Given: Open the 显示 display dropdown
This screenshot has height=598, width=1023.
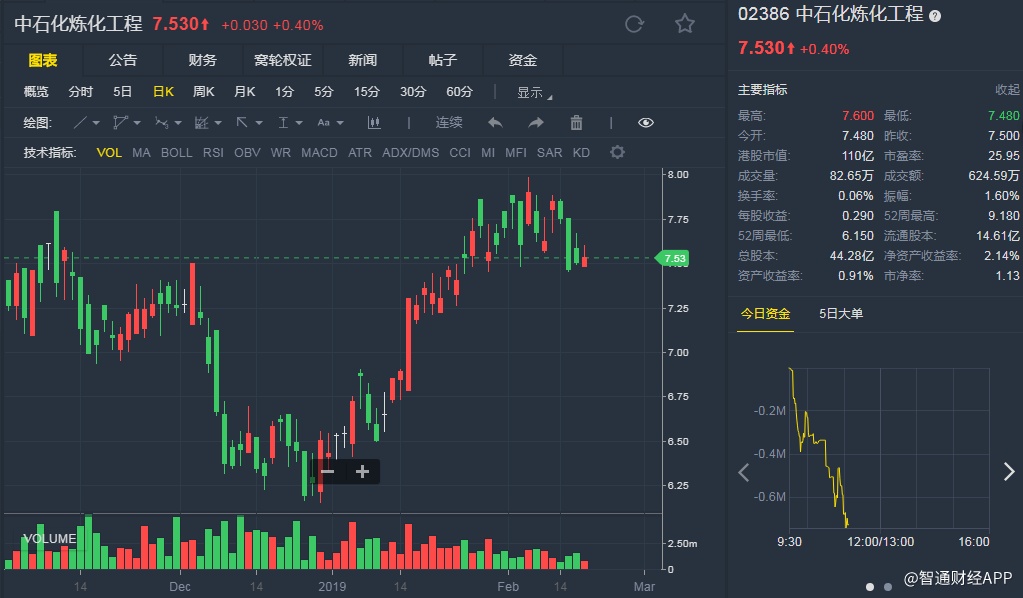Looking at the screenshot, I should [x=534, y=93].
